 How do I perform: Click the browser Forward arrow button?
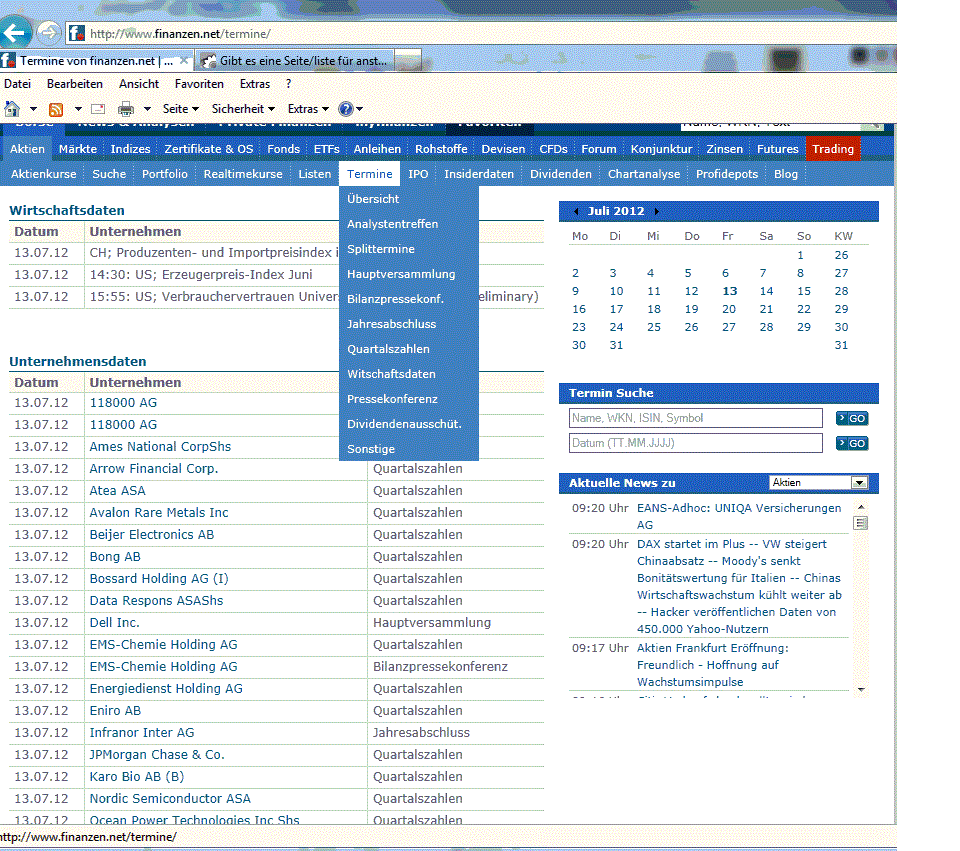coord(48,33)
